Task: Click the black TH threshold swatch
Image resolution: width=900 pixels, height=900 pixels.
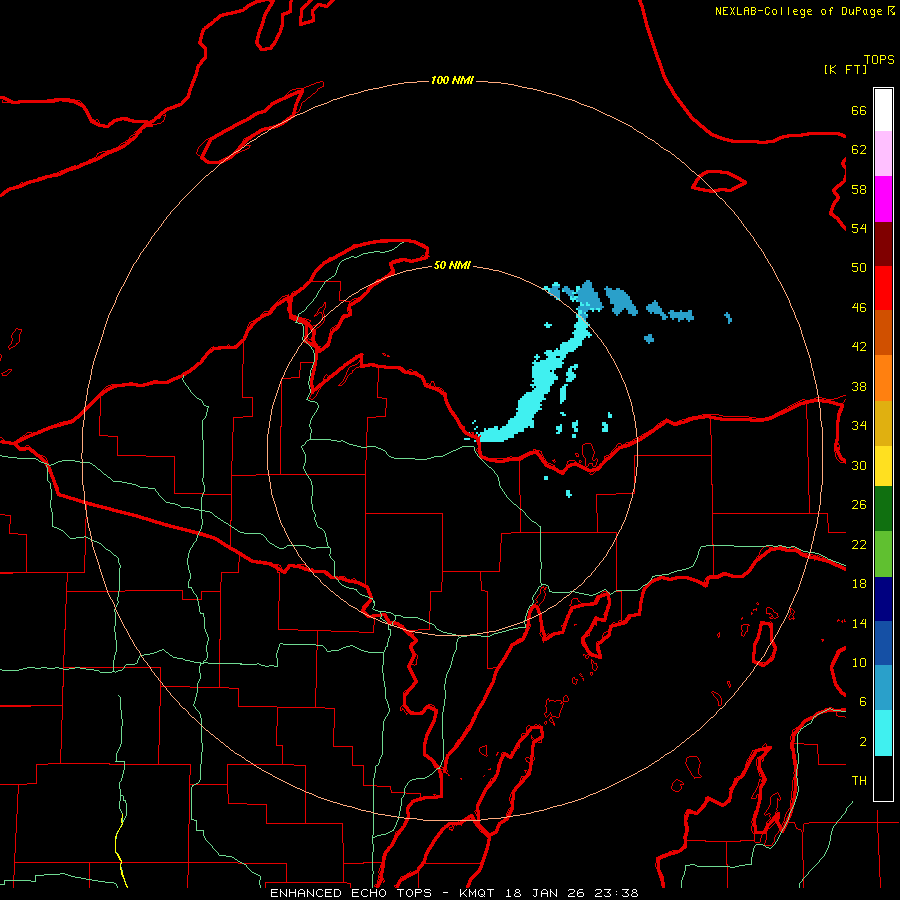Action: pyautogui.click(x=883, y=778)
